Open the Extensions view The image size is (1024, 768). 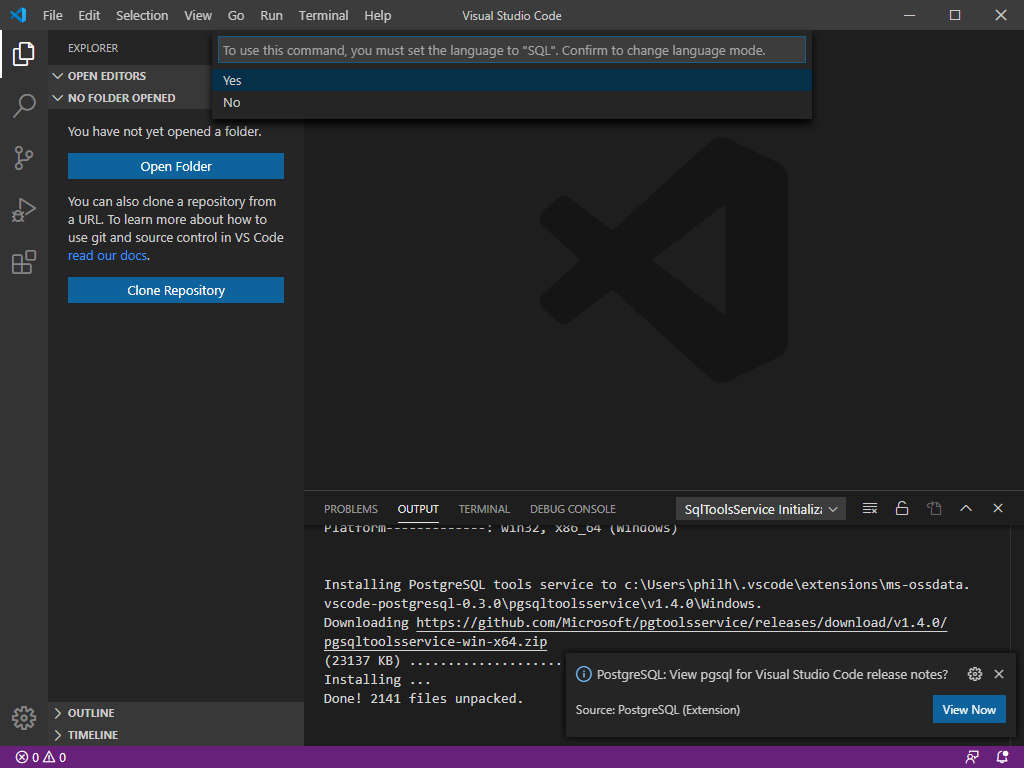(24, 263)
